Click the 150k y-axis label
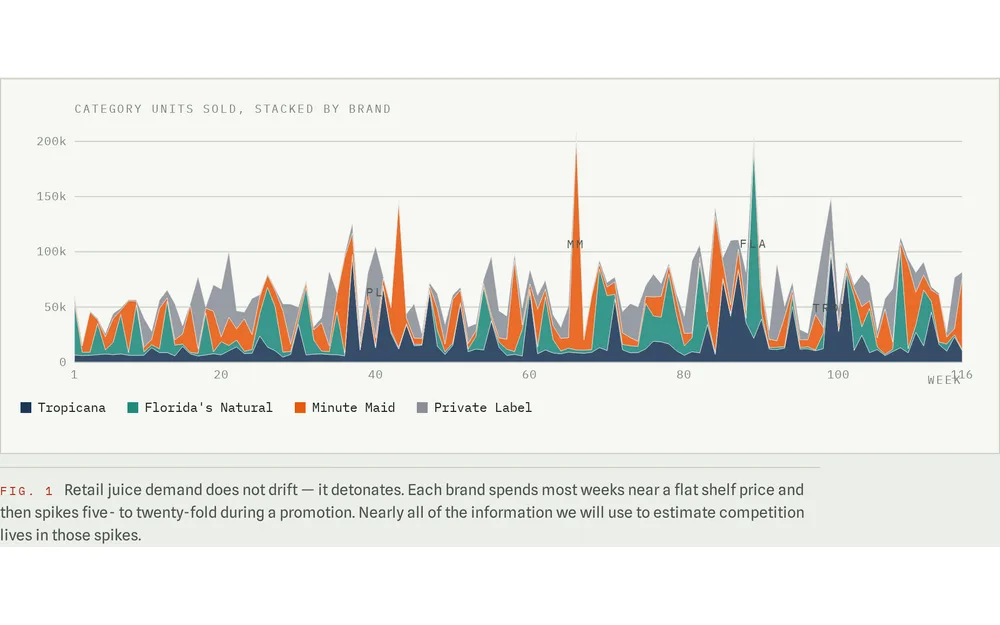1000x625 pixels. tap(51, 196)
